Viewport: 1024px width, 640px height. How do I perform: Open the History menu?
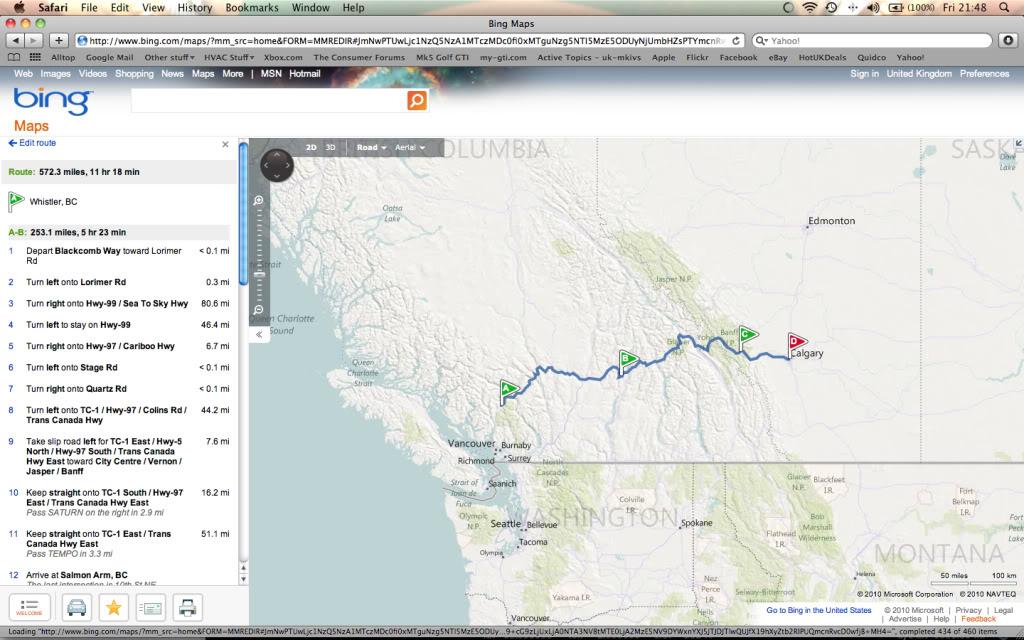click(195, 8)
